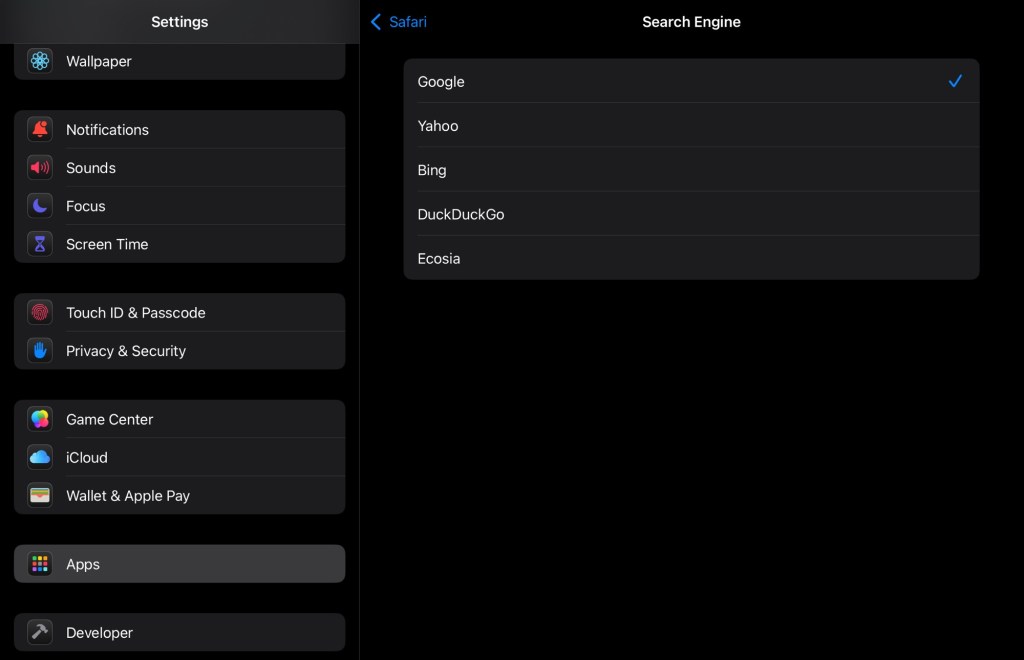This screenshot has height=660, width=1024.
Task: Open Wallet & Apple Pay settings
Action: pyautogui.click(x=180, y=496)
